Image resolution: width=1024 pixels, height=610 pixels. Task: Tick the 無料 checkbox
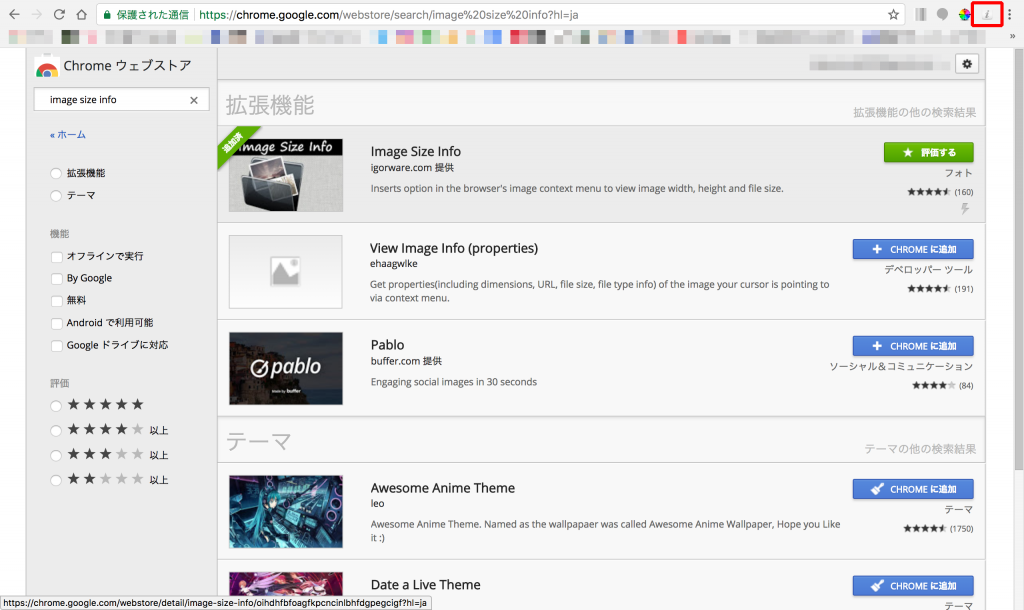pos(57,301)
